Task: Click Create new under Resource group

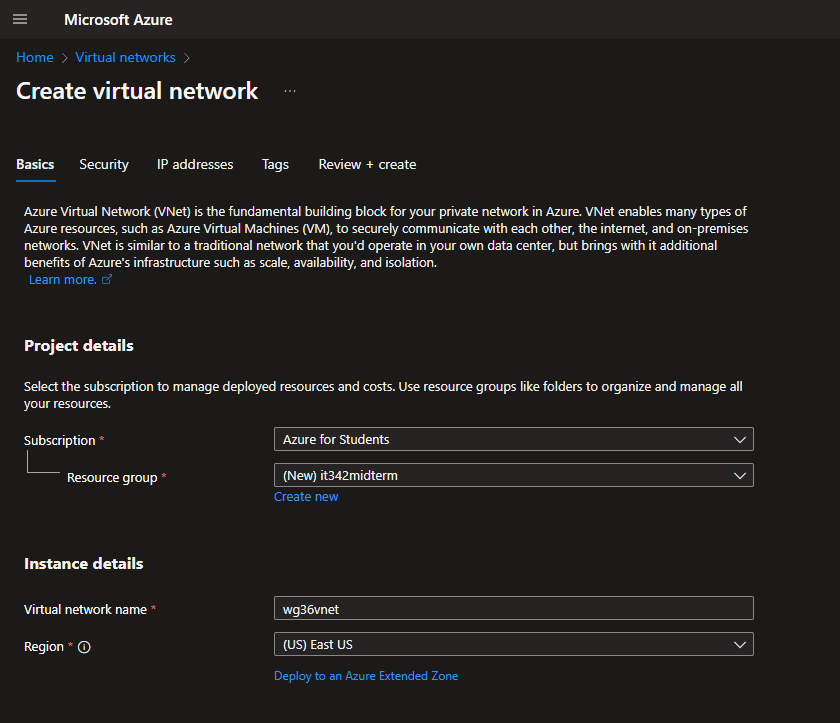Action: tap(306, 497)
